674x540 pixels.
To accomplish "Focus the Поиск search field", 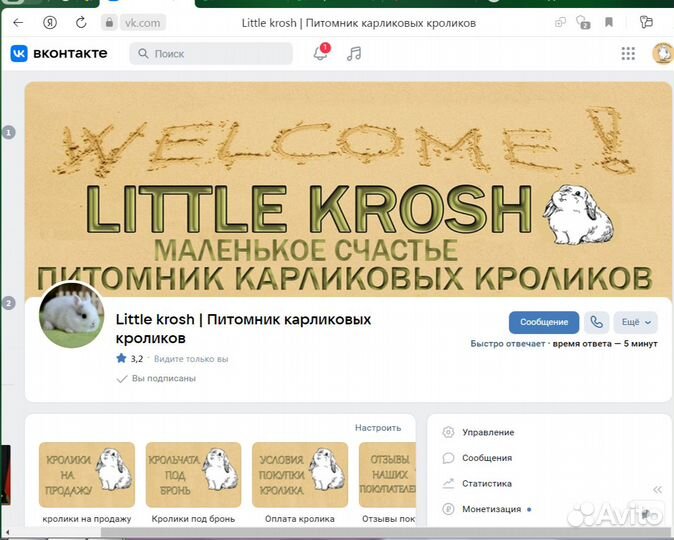I will [x=211, y=54].
